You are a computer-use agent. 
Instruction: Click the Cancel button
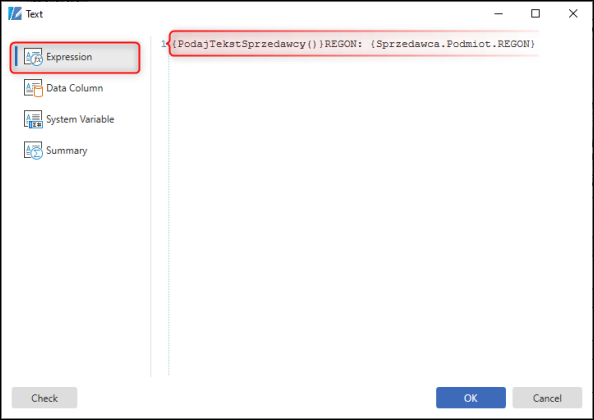[x=547, y=398]
